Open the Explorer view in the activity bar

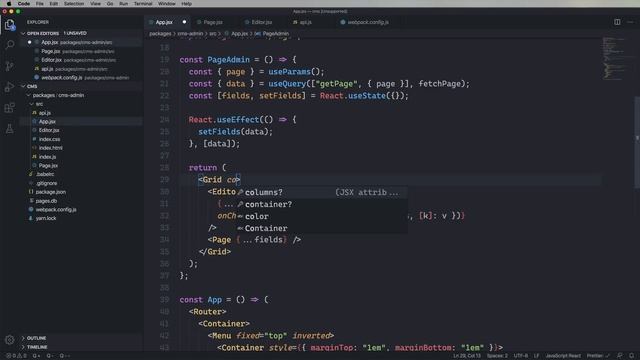click(9, 25)
